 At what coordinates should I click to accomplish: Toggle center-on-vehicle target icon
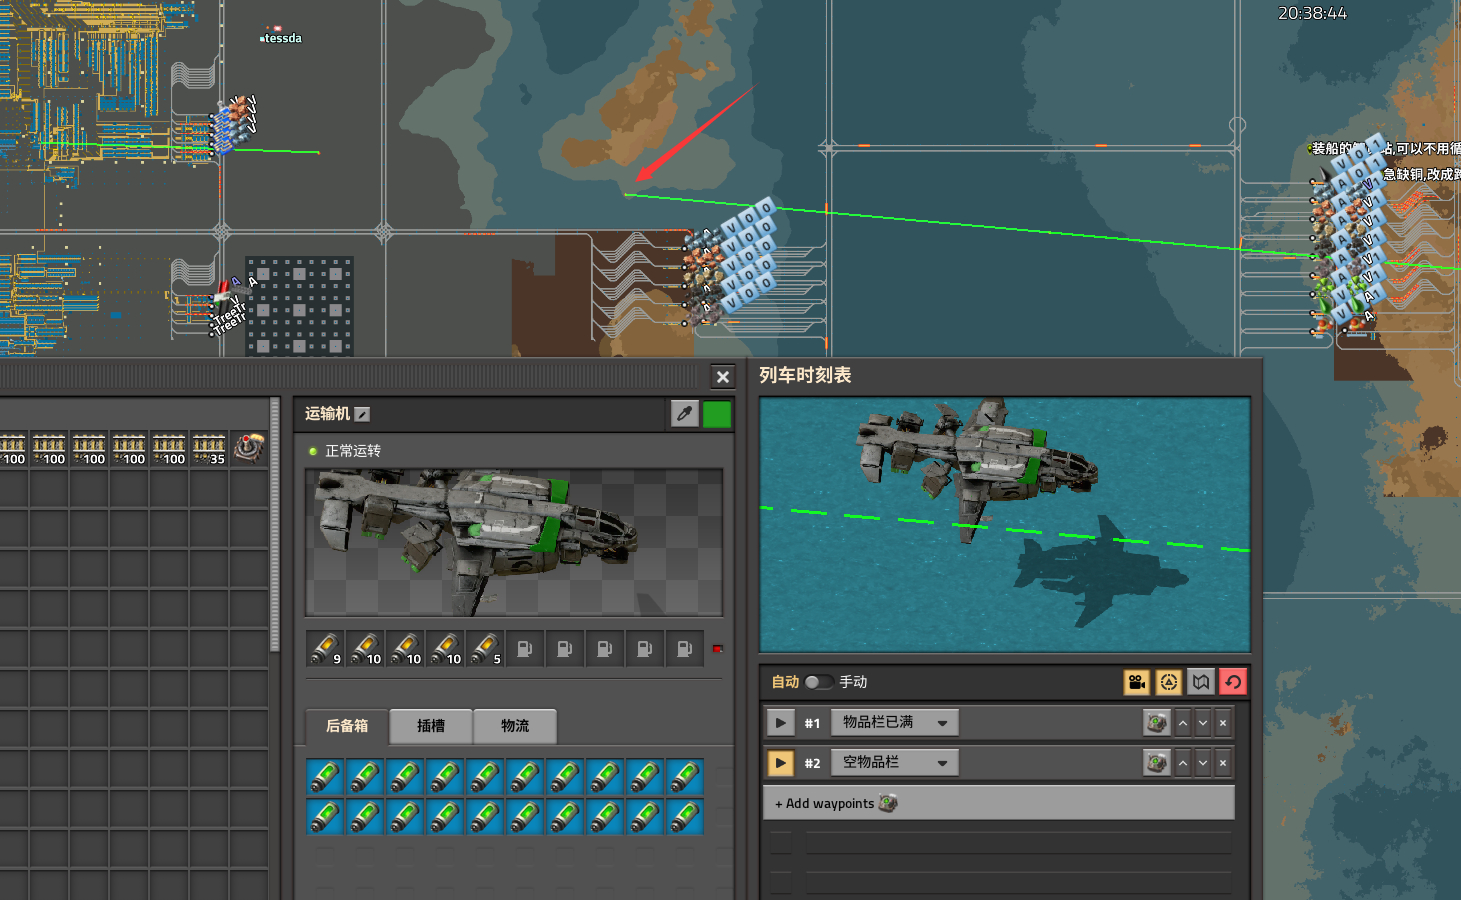coord(1169,682)
